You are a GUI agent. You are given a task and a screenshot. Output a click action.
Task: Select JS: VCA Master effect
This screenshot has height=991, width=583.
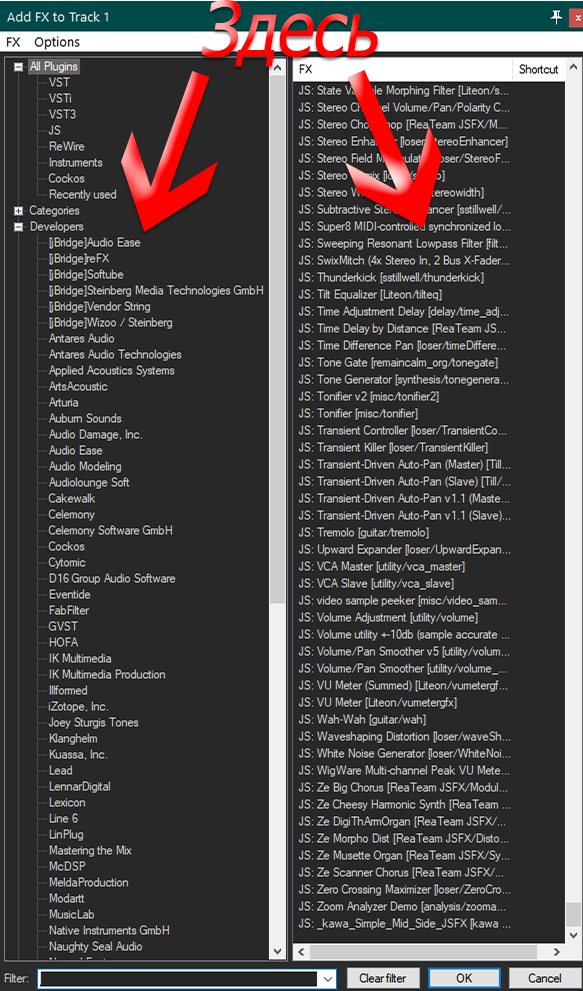point(381,567)
